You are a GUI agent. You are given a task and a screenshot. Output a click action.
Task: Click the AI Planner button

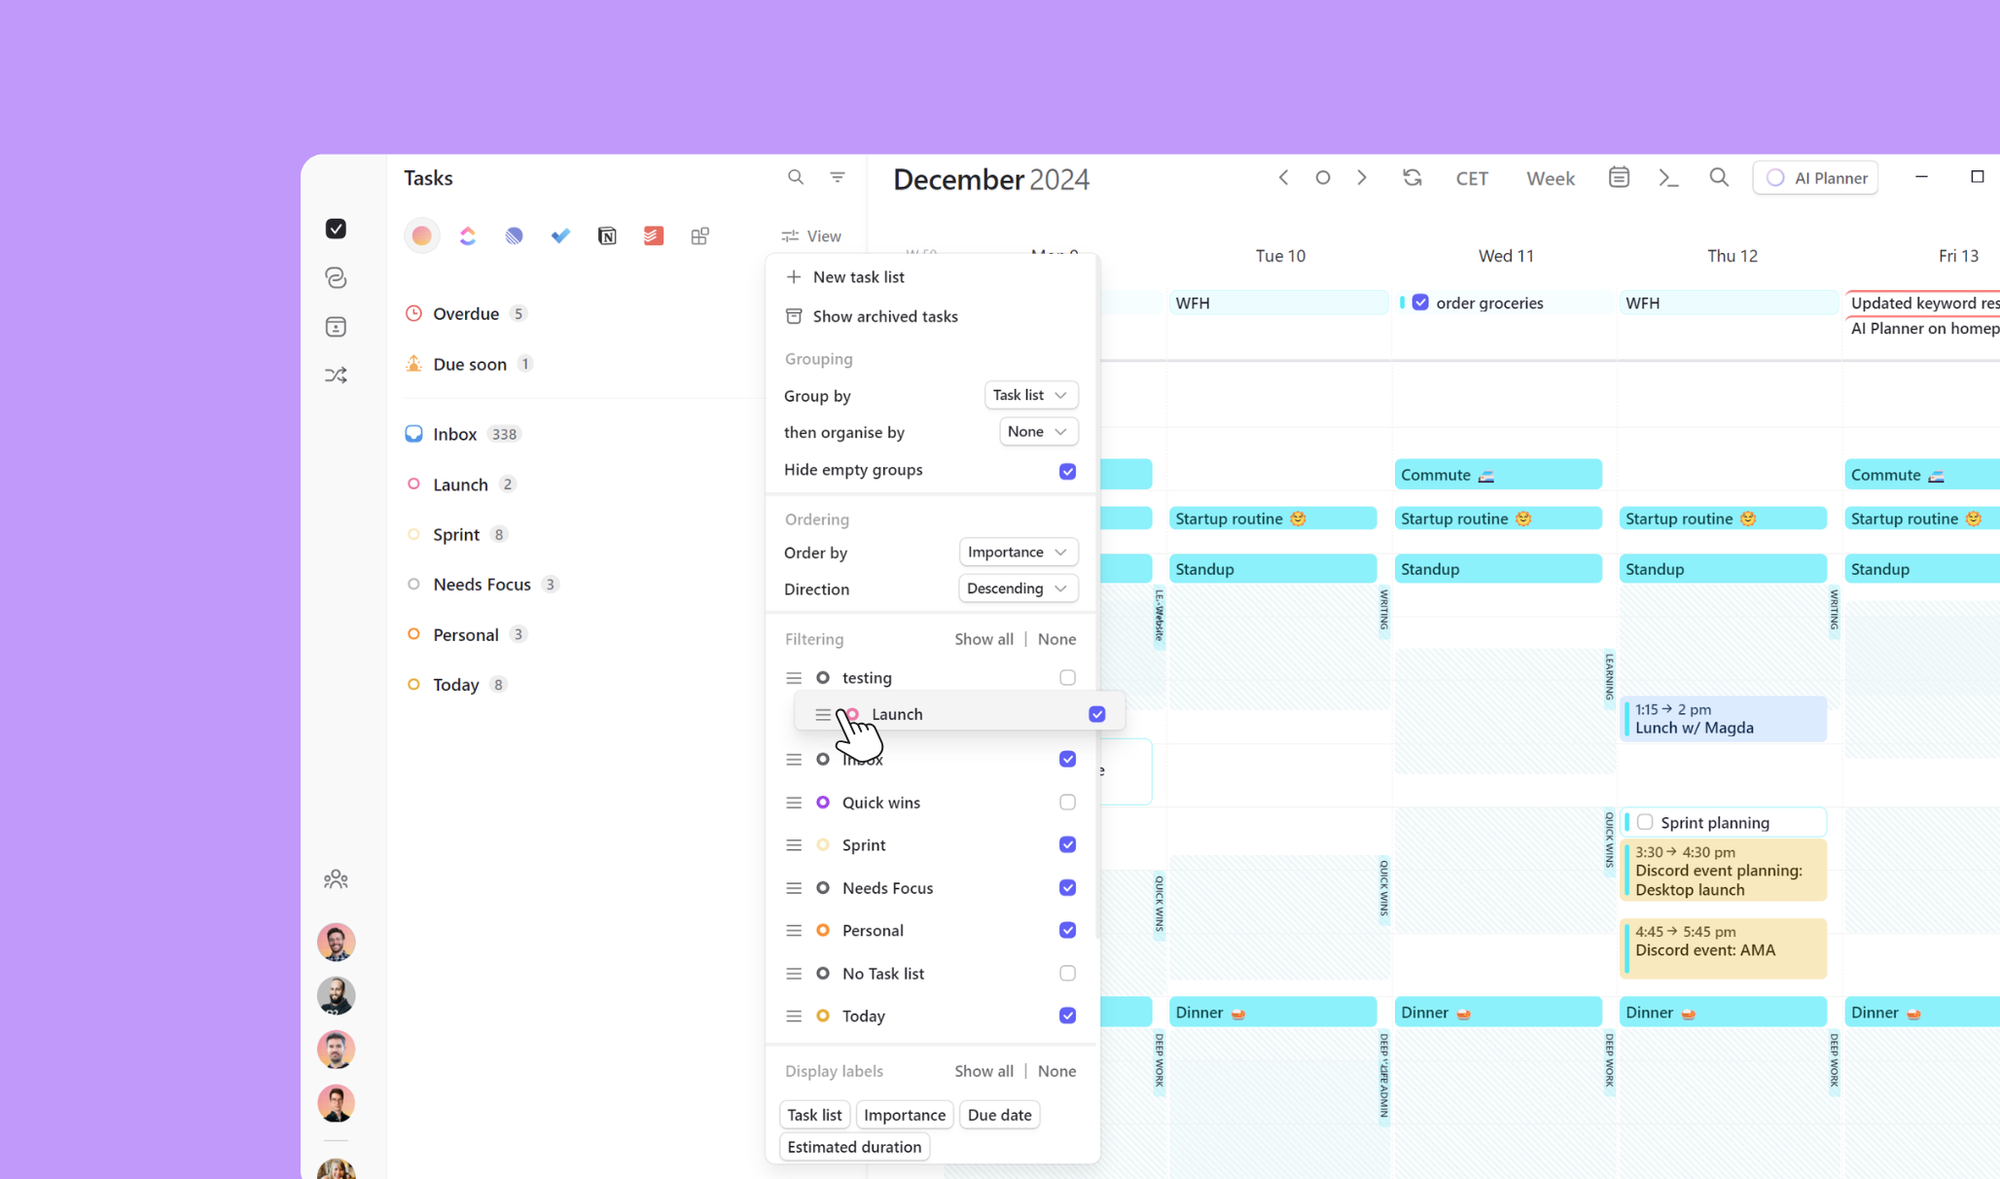tap(1815, 178)
